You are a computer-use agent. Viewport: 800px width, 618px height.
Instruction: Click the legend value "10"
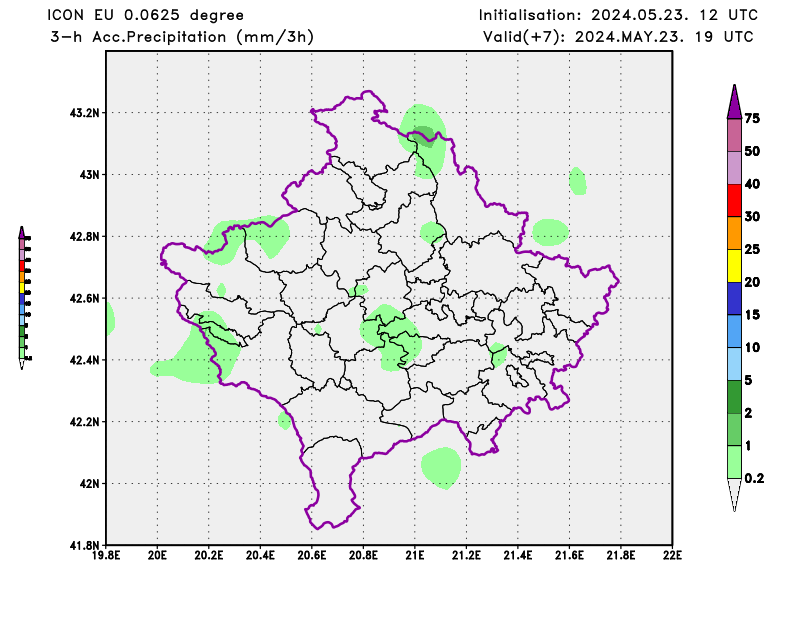pos(752,347)
